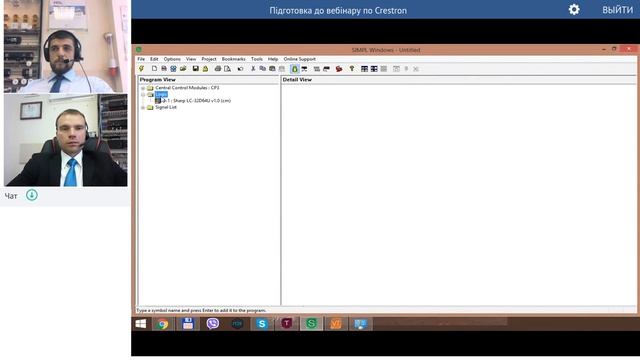Click the Program View panel header
The height and width of the screenshot is (360, 640).
pos(208,80)
